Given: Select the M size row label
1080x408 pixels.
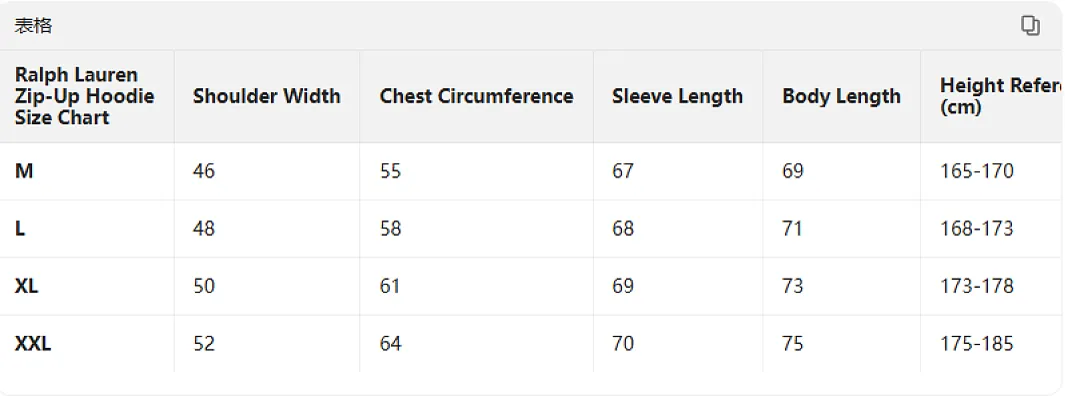Looking at the screenshot, I should tap(24, 171).
